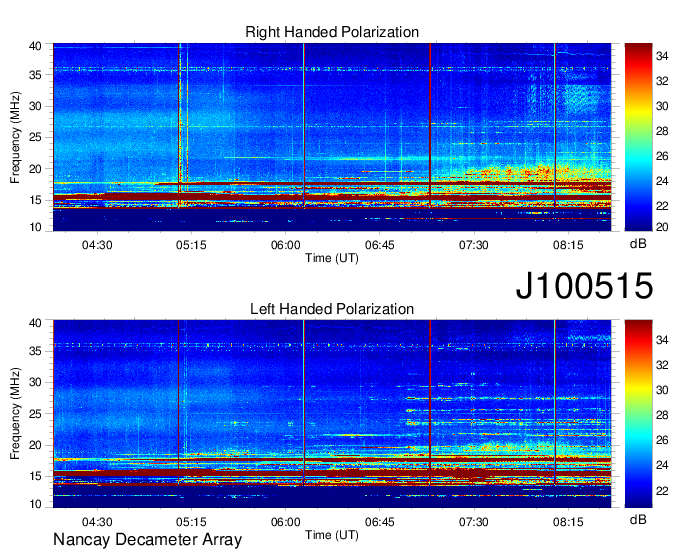
Task: Click 08:15 time tick on Right Handed plot
Action: (x=568, y=245)
